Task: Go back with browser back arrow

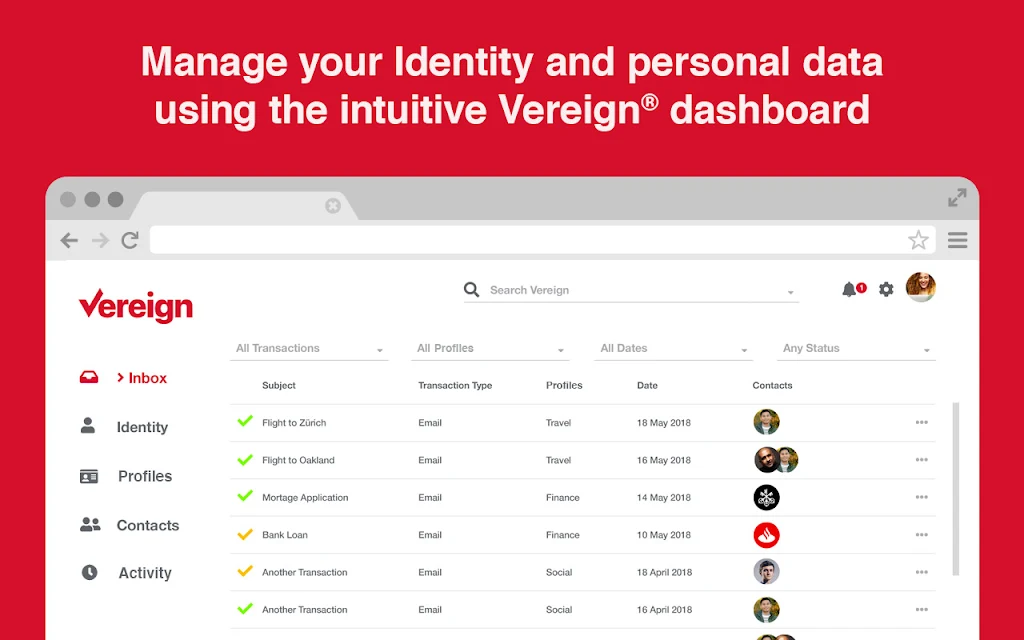Action: pyautogui.click(x=69, y=240)
